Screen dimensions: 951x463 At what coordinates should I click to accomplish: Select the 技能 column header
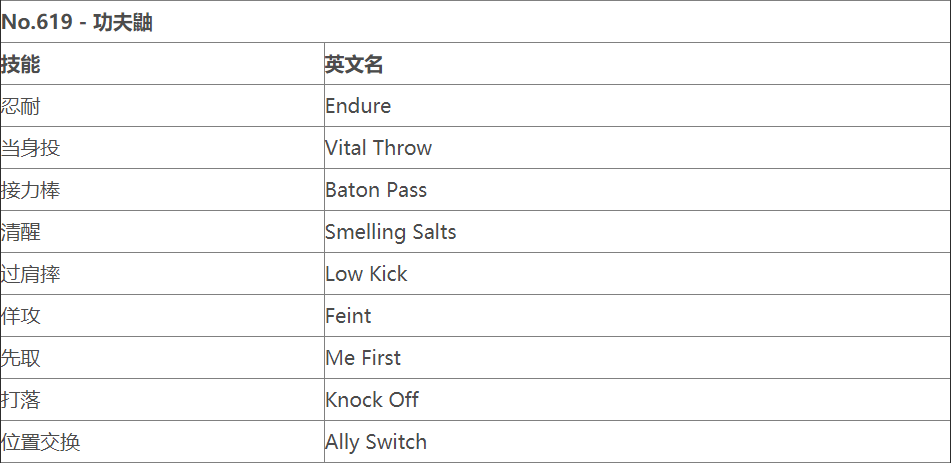pyautogui.click(x=21, y=64)
